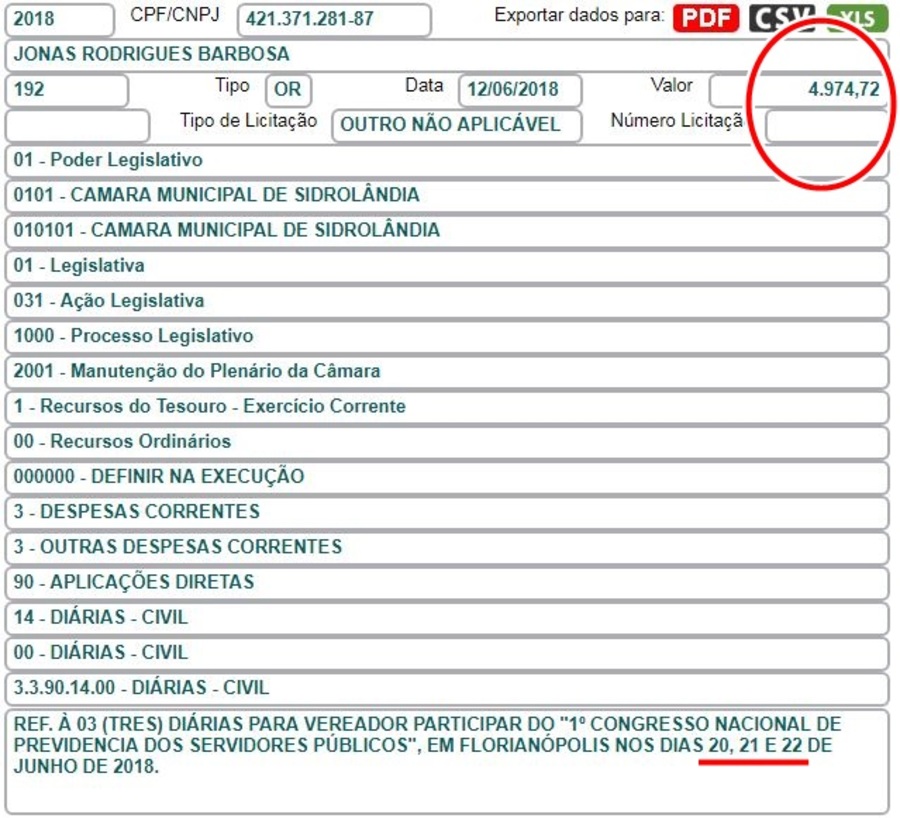The height and width of the screenshot is (818, 900).
Task: Click the Tipo field showing OR
Action: point(288,90)
